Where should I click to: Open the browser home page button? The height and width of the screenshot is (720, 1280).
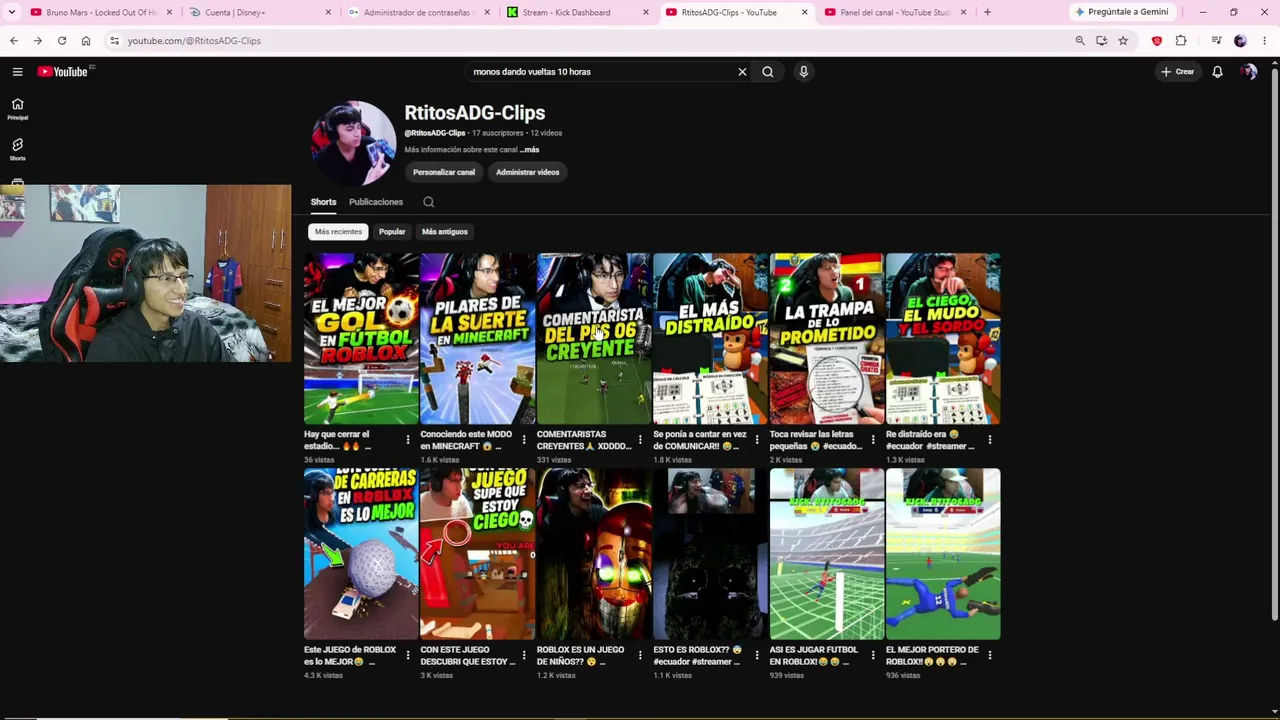tap(86, 41)
